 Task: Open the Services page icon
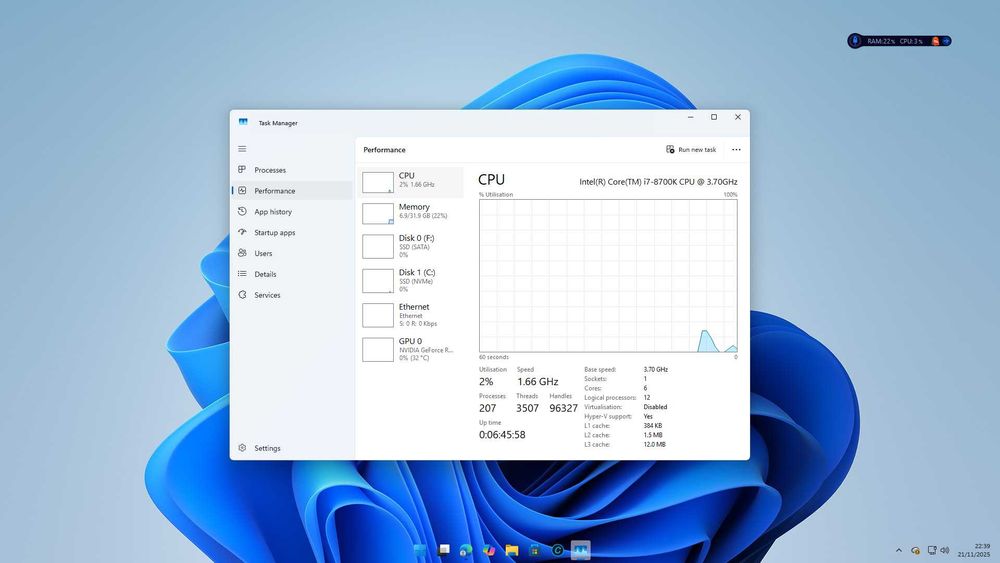[x=242, y=295]
